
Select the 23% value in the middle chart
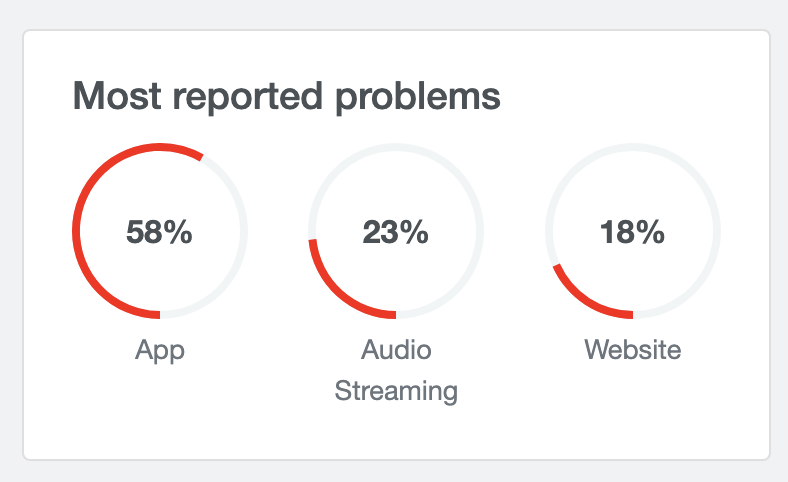pyautogui.click(x=395, y=232)
